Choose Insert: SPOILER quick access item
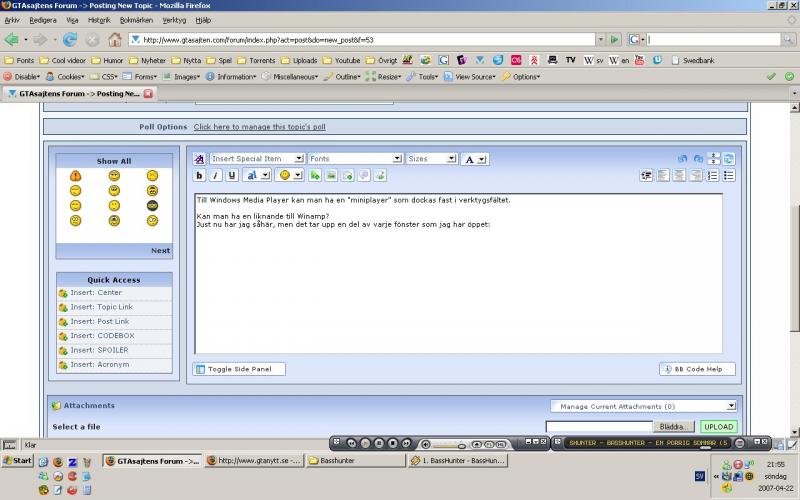 tap(114, 351)
